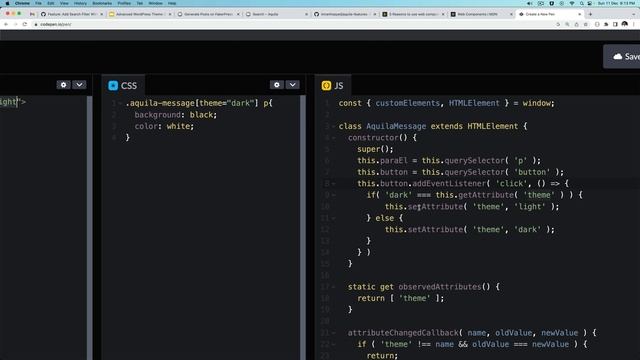The width and height of the screenshot is (640, 360).
Task: Go forward in browser history
Action: point(15,24)
